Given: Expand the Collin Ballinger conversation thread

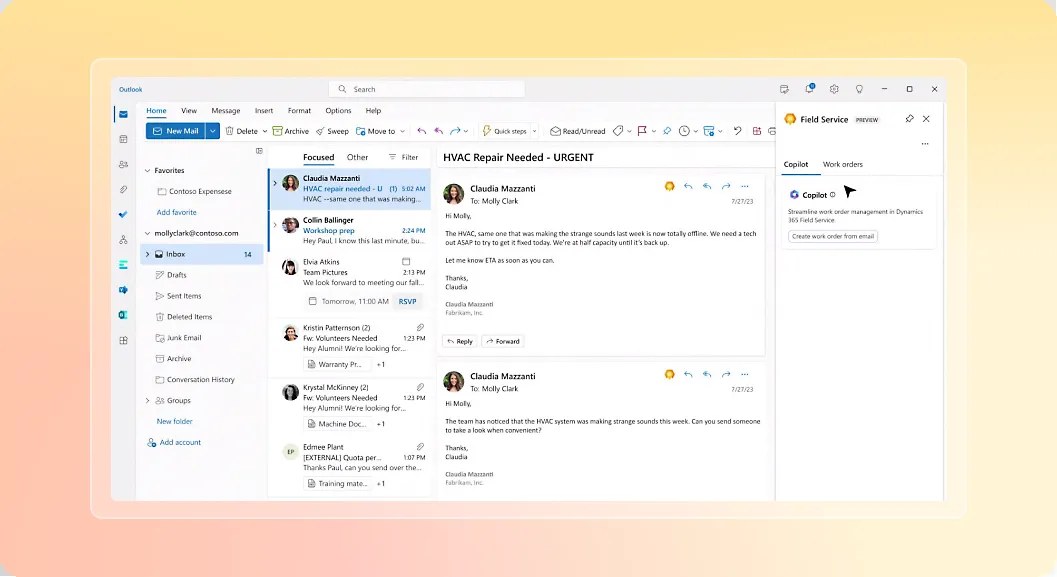Looking at the screenshot, I should click(274, 224).
